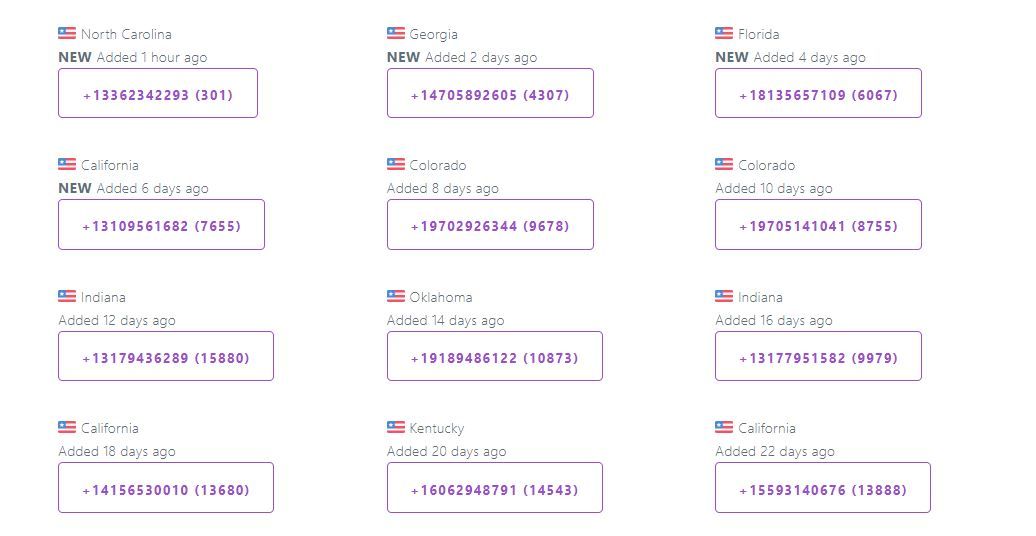This screenshot has width=1036, height=536.
Task: Choose the number +13109561682 (7655)
Action: (161, 225)
